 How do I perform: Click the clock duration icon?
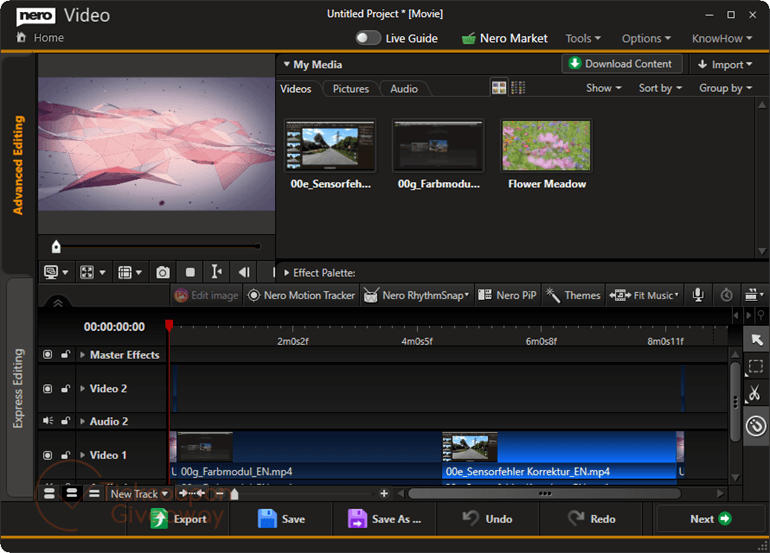click(x=726, y=295)
